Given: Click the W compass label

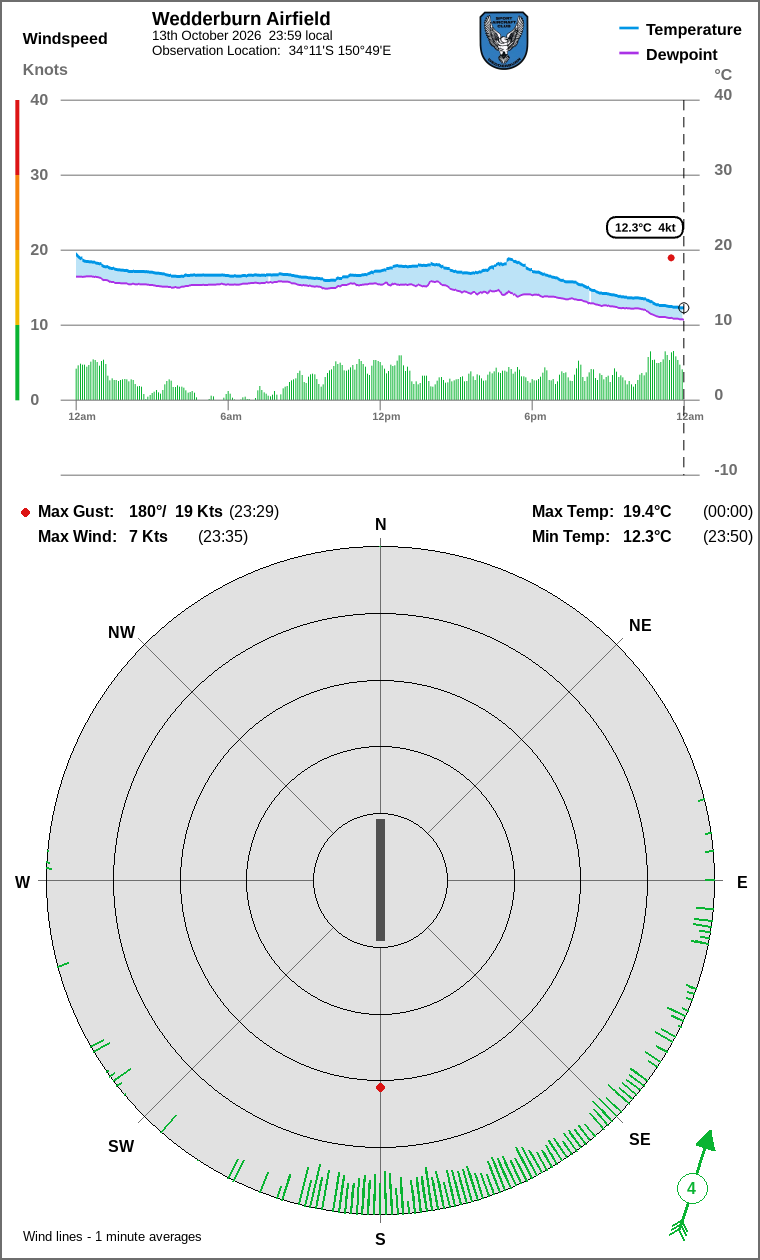Looking at the screenshot, I should [22, 882].
